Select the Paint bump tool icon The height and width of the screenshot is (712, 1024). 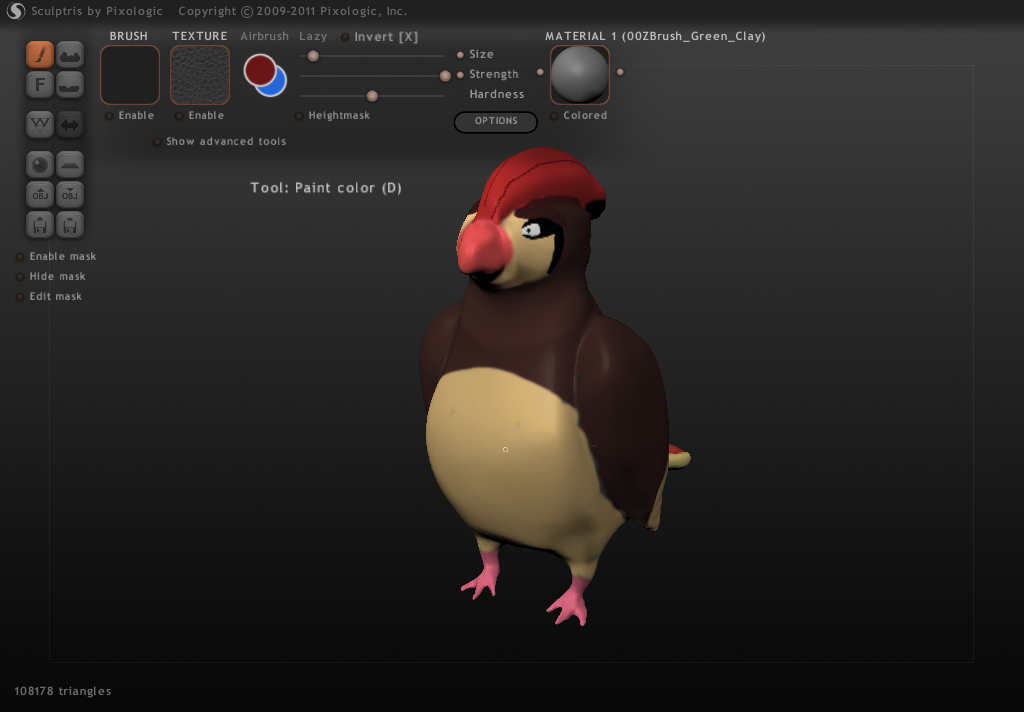pos(70,55)
